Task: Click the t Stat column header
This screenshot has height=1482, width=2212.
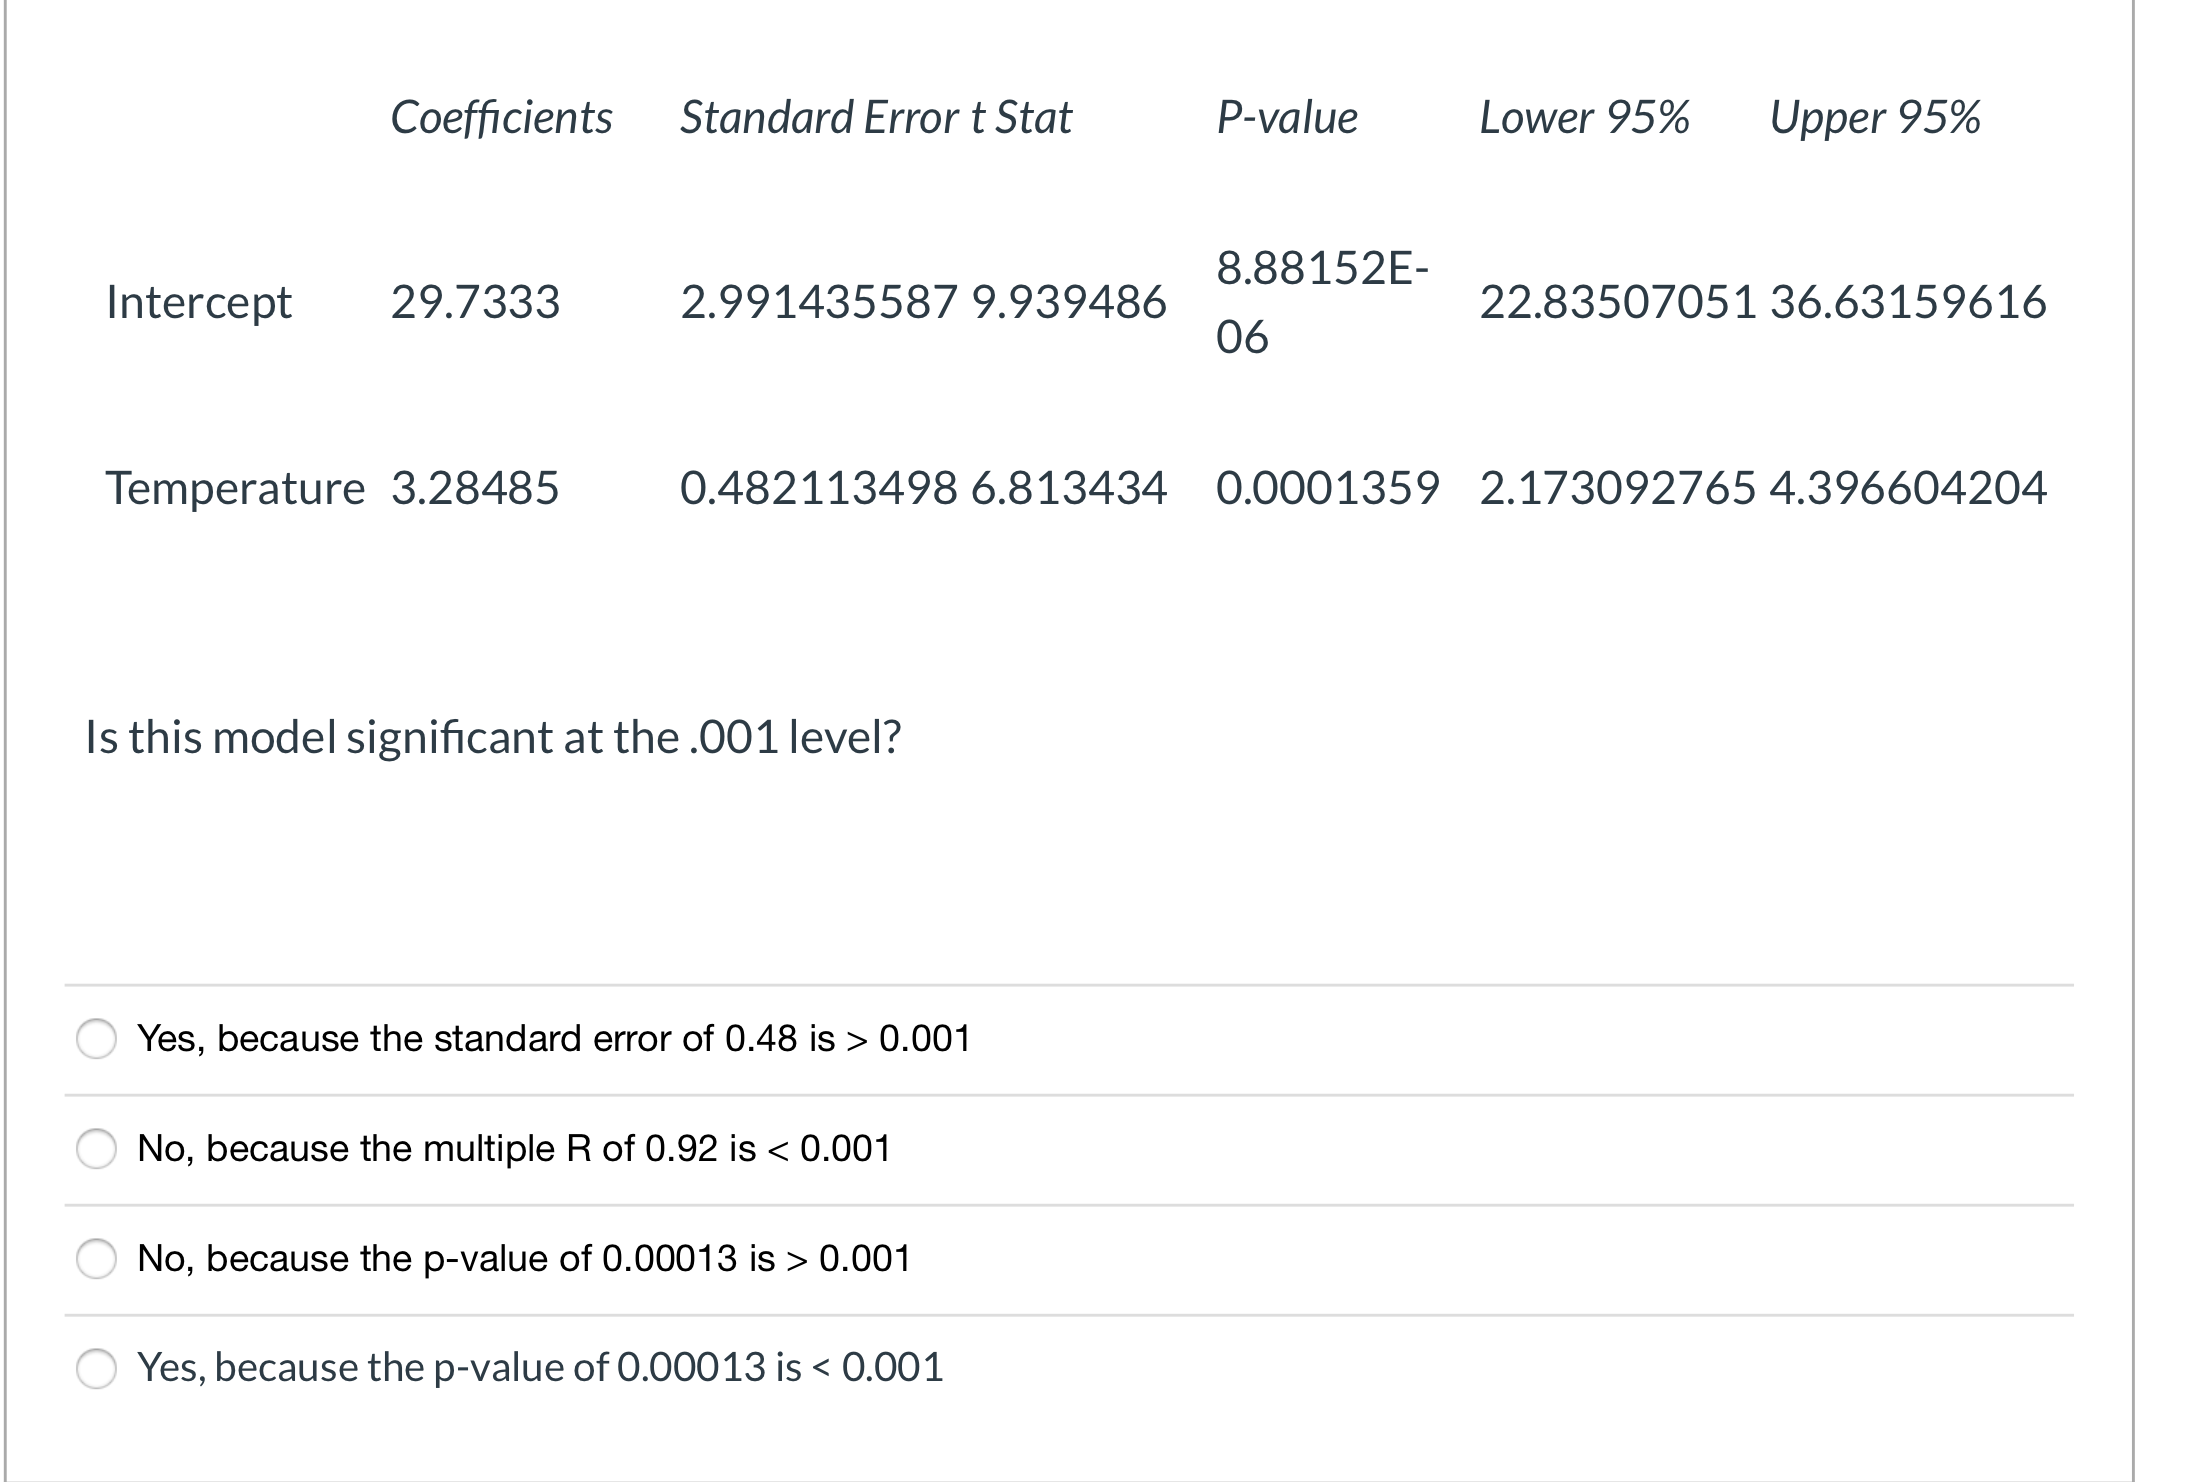Action: [x=1022, y=118]
